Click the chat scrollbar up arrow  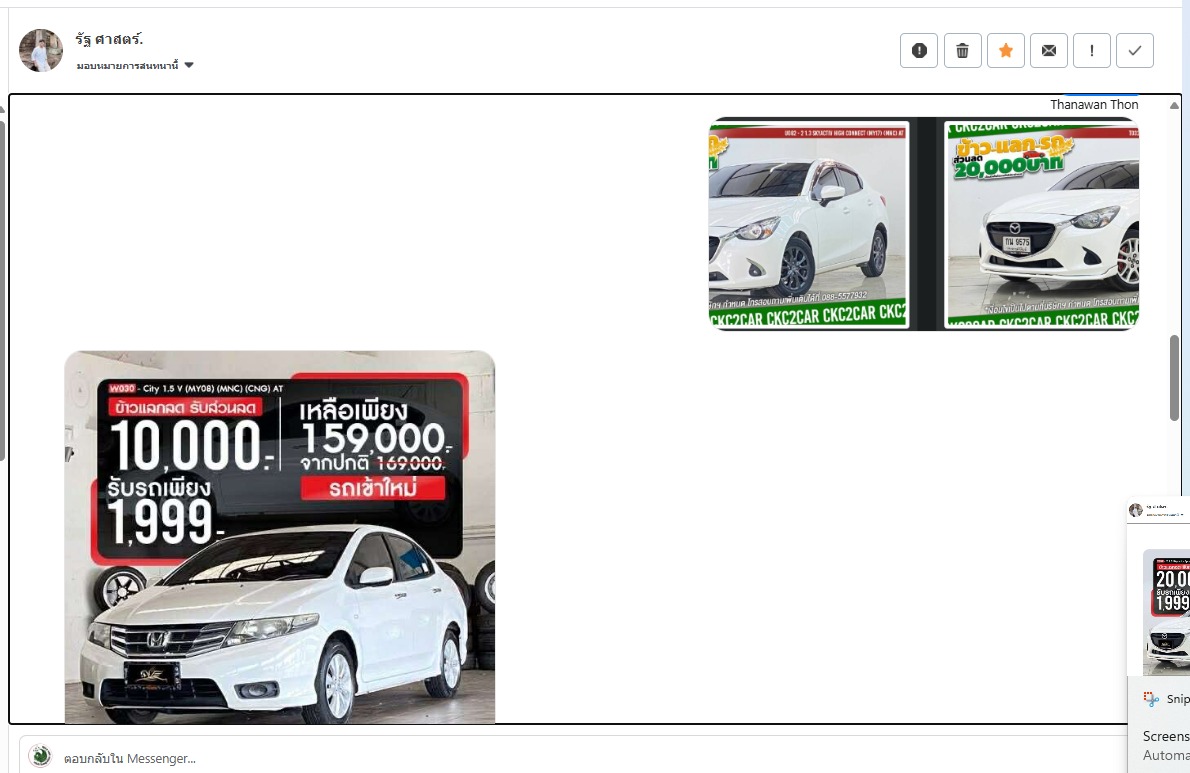click(x=1174, y=105)
